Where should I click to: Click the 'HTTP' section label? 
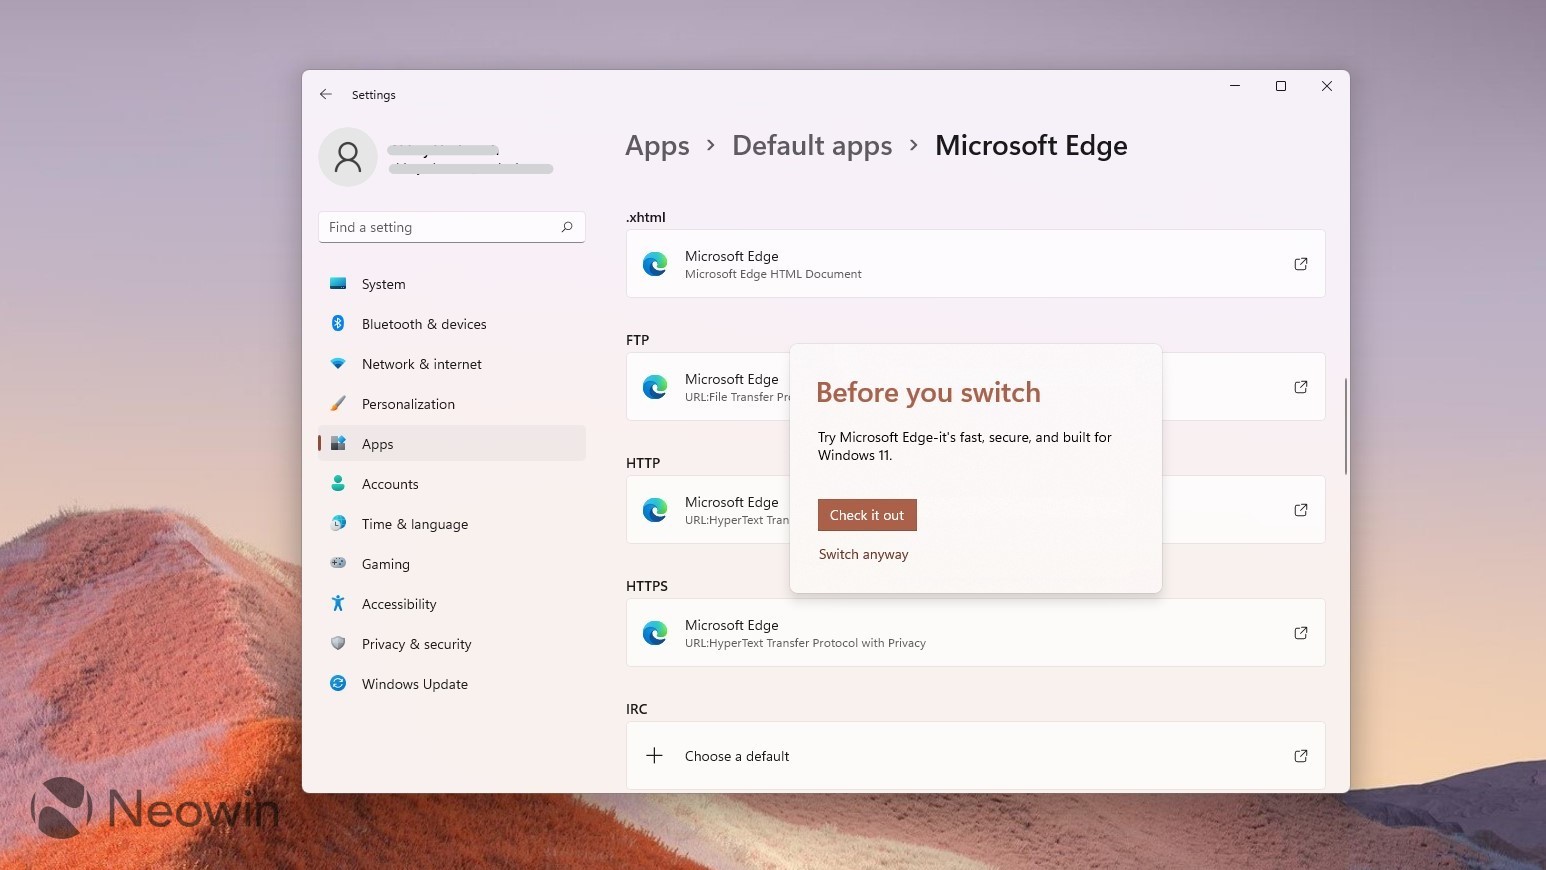(643, 463)
